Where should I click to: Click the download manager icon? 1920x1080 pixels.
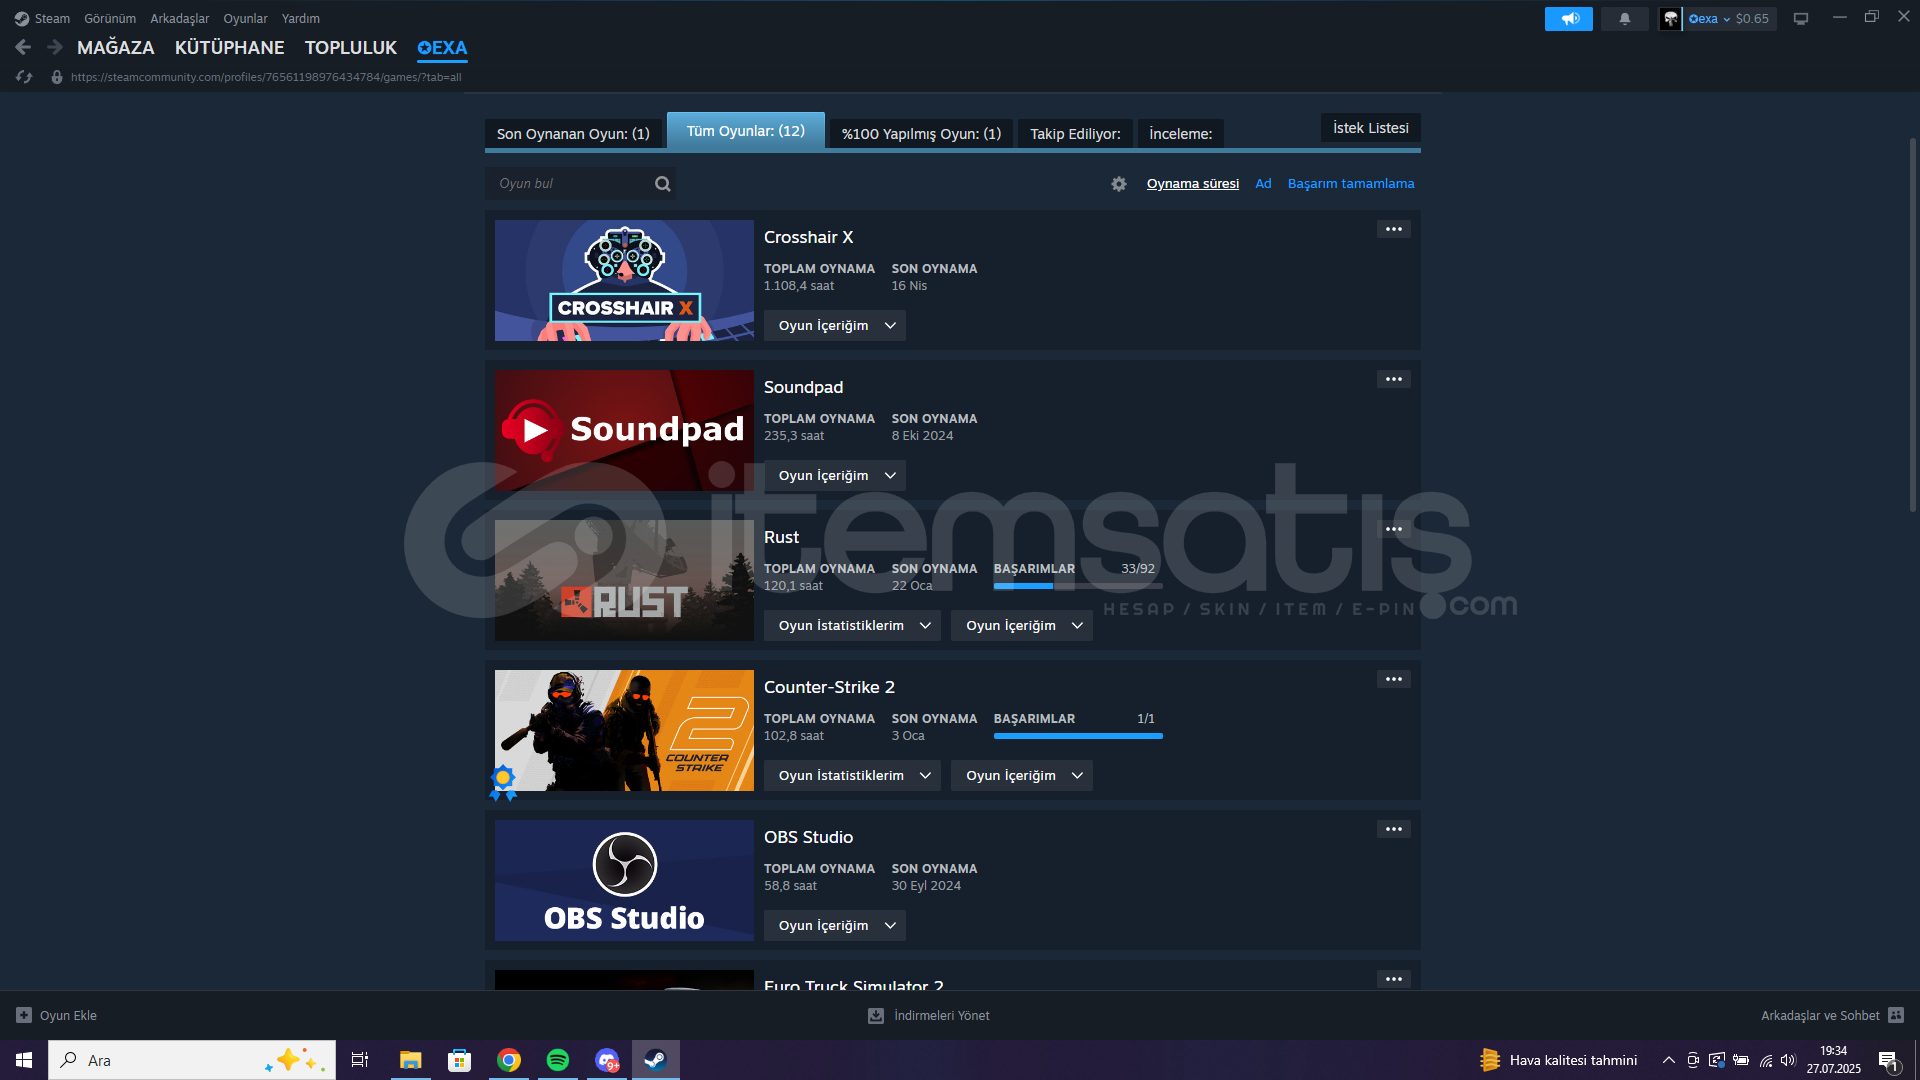click(x=876, y=1015)
